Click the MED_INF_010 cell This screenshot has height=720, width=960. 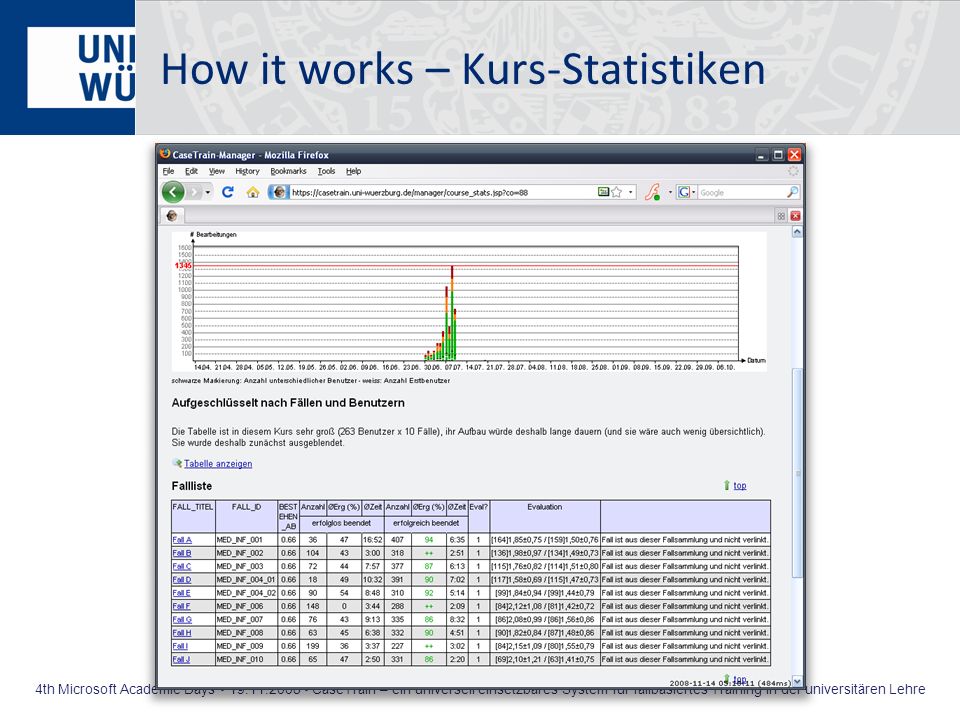click(x=246, y=659)
